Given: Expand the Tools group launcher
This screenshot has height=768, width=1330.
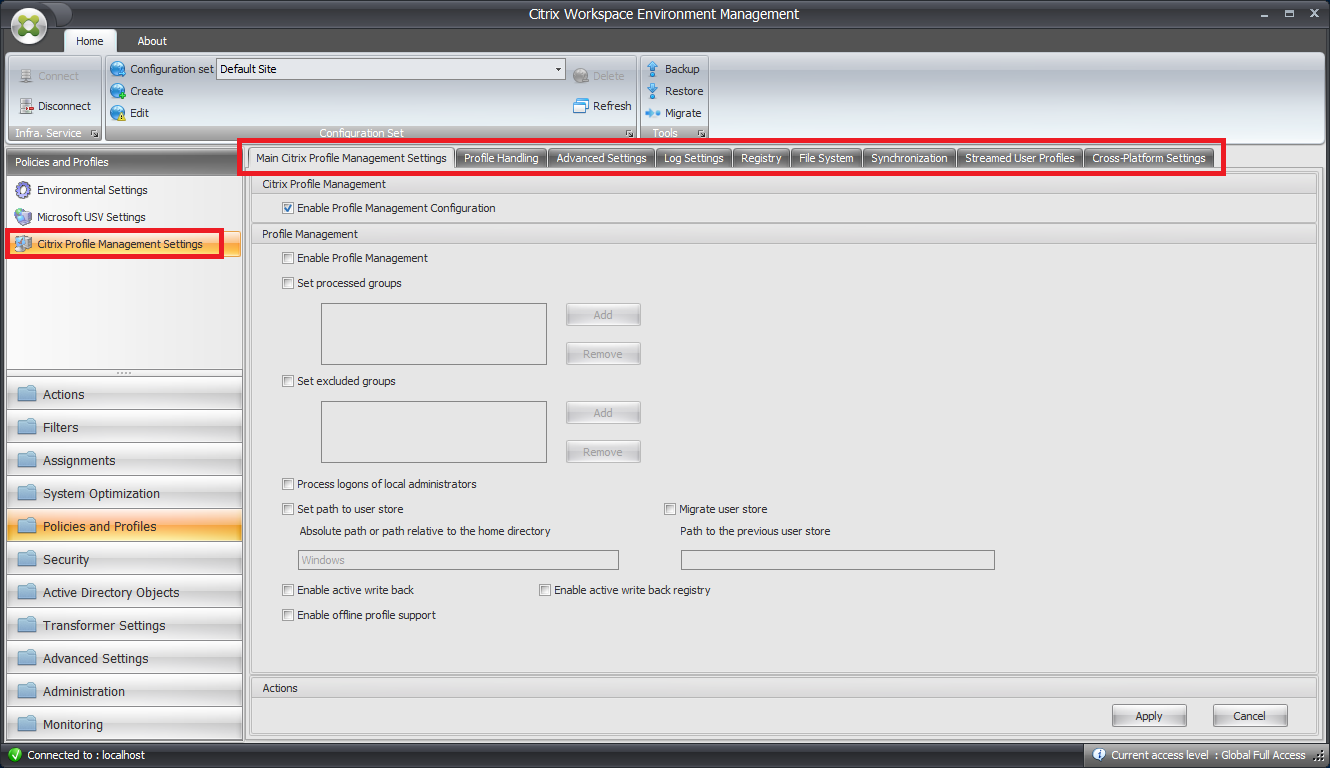Looking at the screenshot, I should point(701,133).
